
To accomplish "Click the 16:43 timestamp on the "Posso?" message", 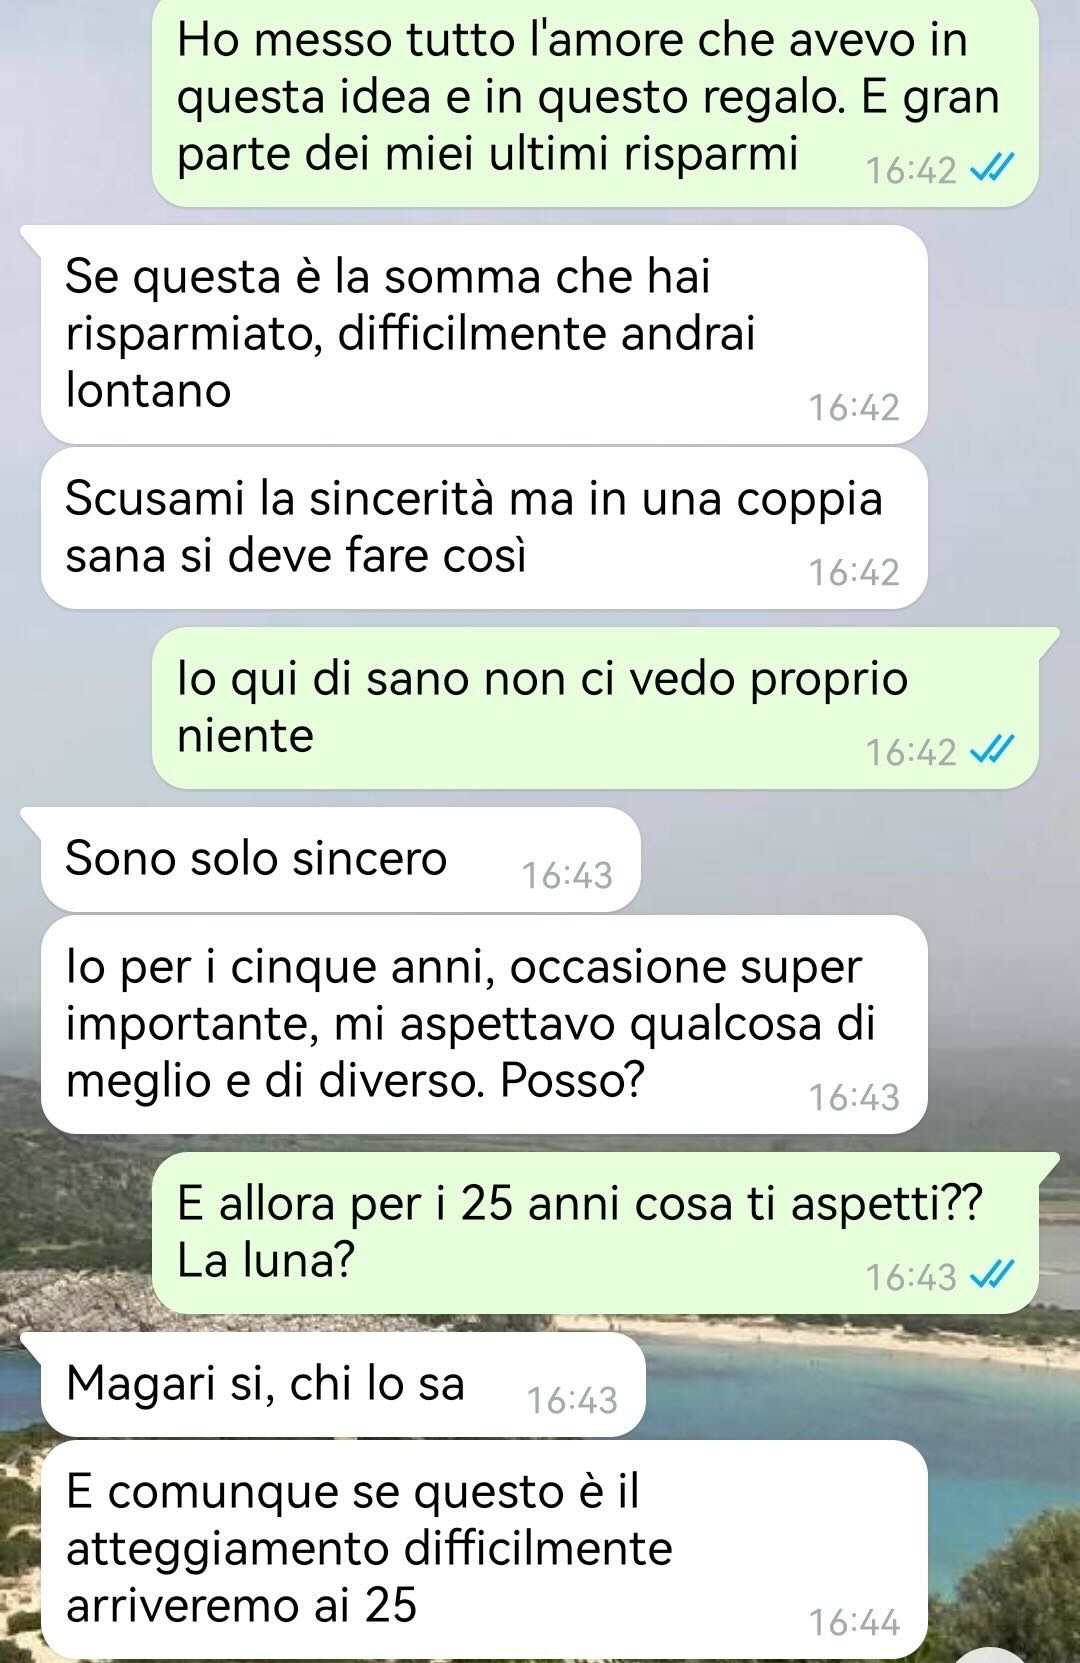I will click(x=854, y=1097).
